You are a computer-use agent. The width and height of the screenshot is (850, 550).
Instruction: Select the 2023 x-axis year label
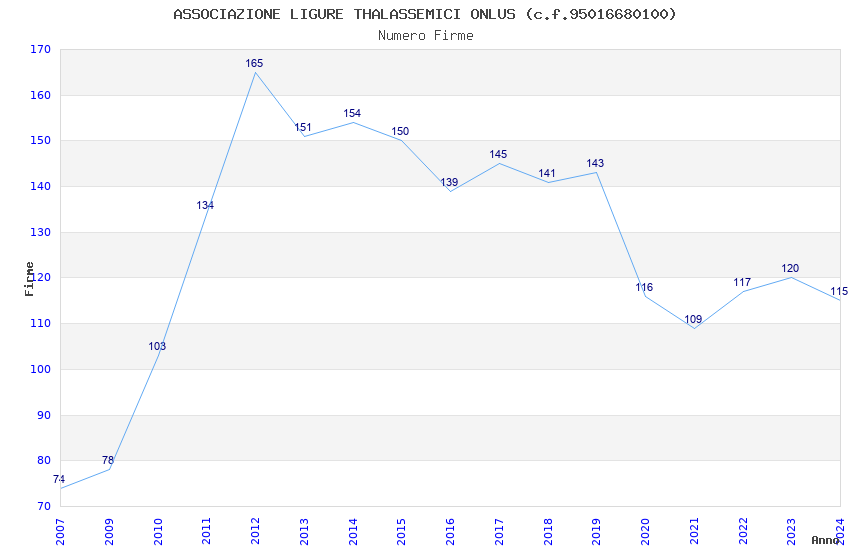point(791,532)
